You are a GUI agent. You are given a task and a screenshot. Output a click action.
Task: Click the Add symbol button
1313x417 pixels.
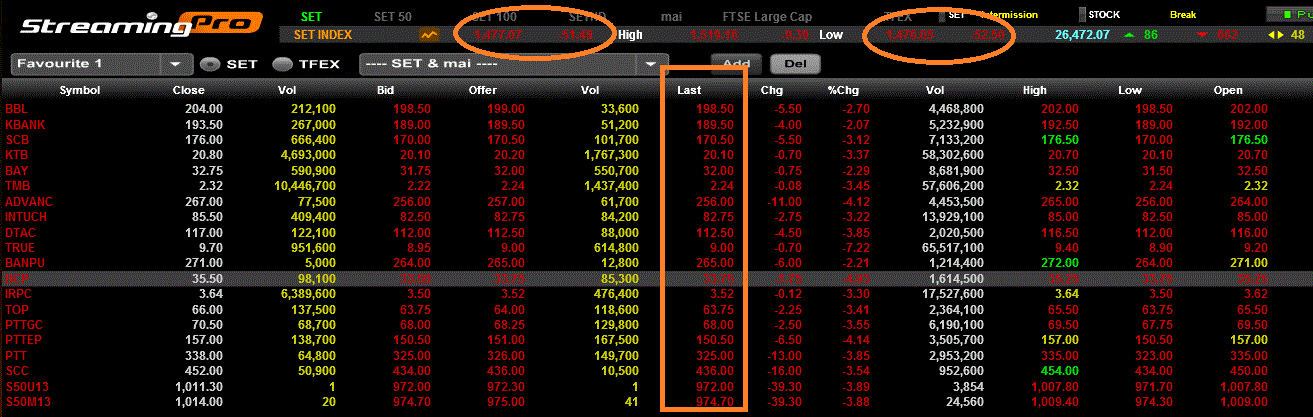coord(736,64)
